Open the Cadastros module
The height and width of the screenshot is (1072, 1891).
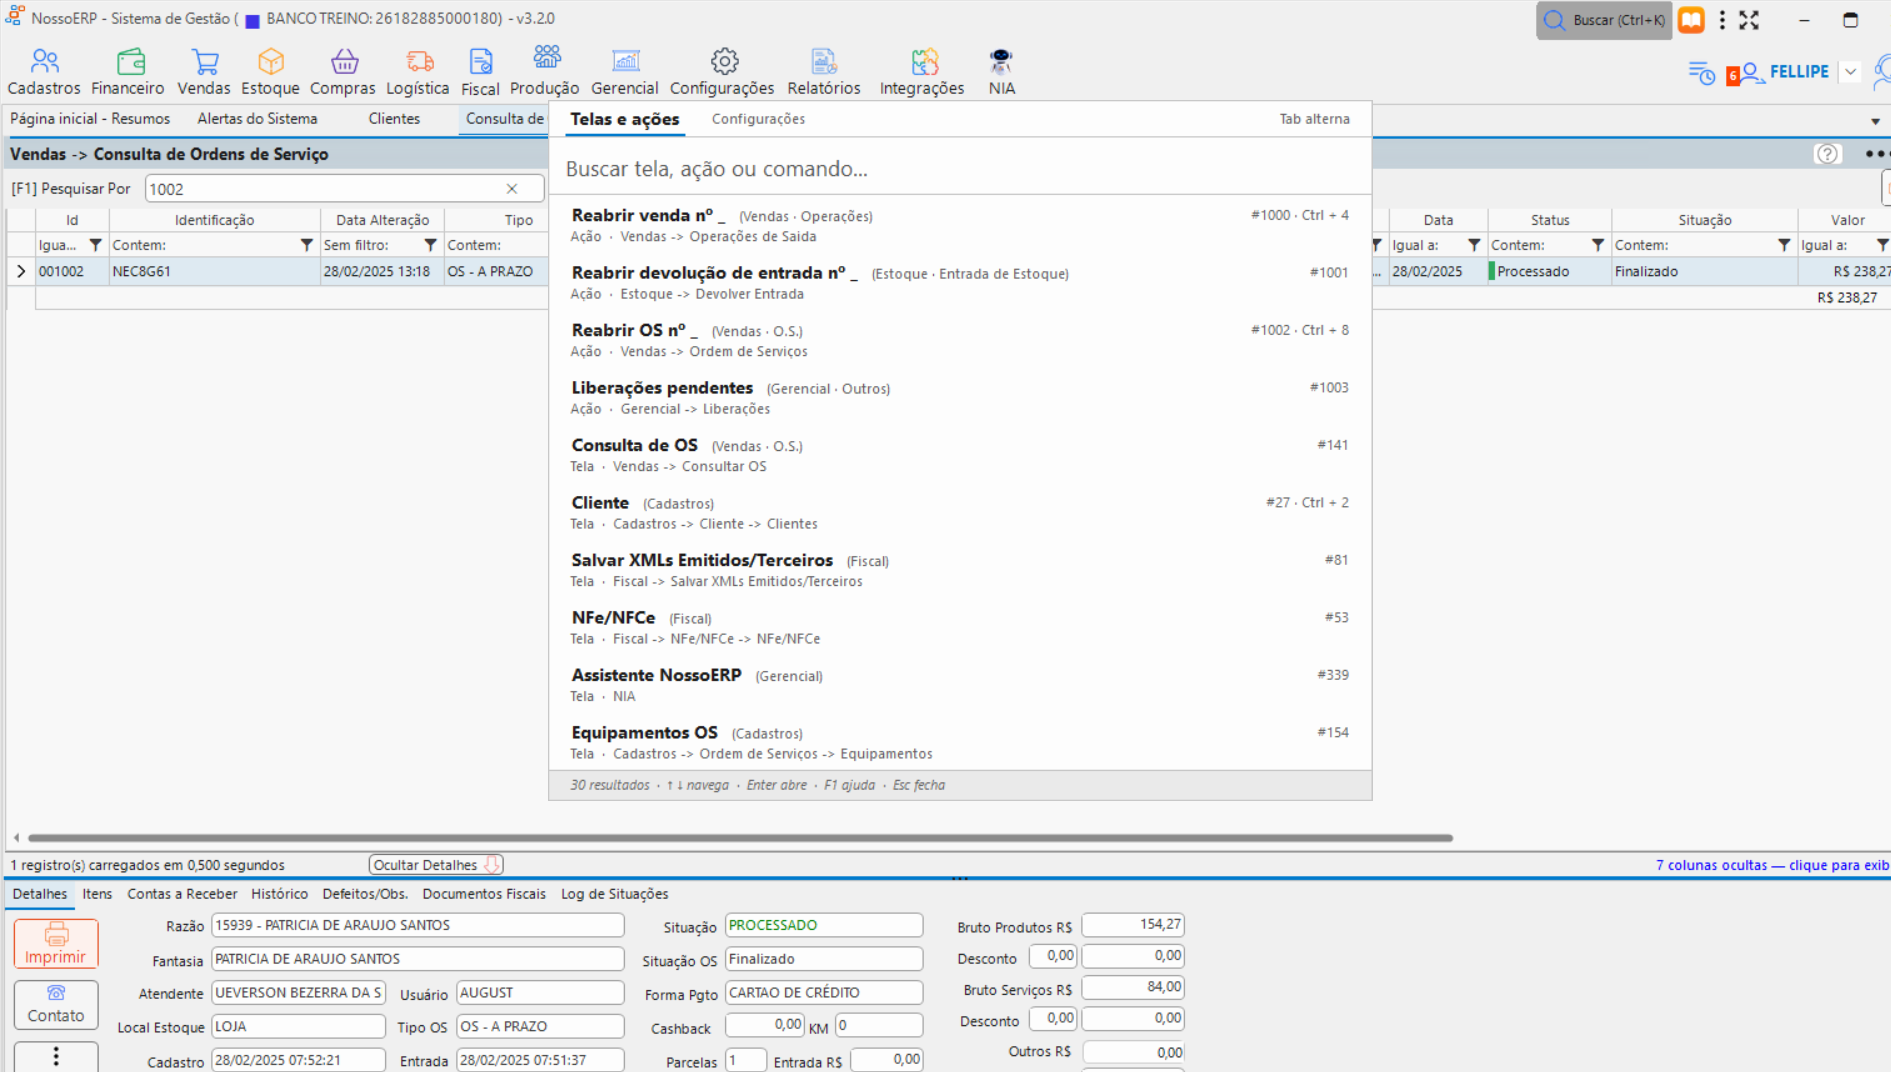44,73
